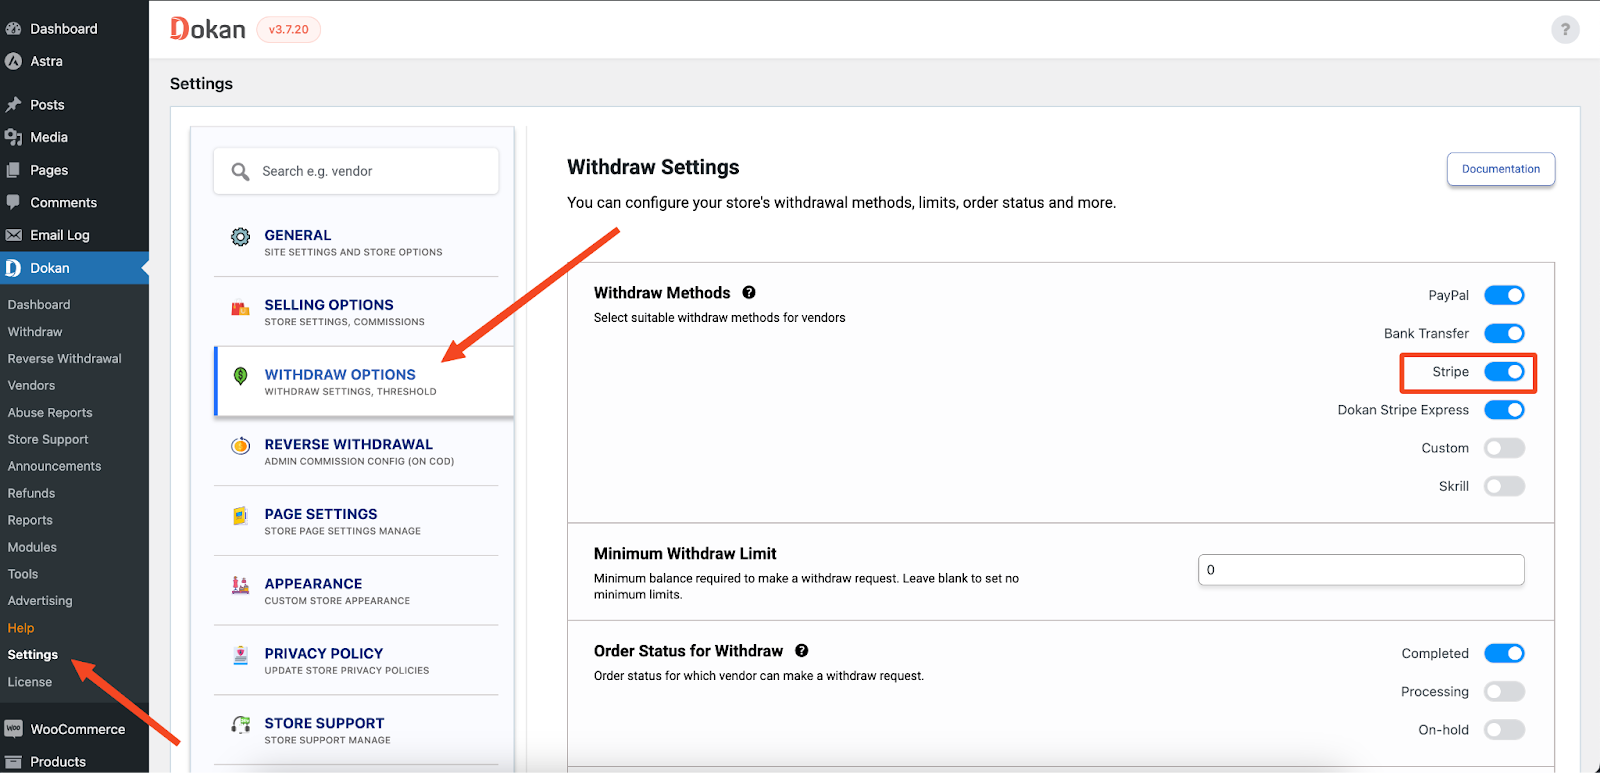Click the Documentation button
This screenshot has width=1600, height=773.
[x=1501, y=169]
